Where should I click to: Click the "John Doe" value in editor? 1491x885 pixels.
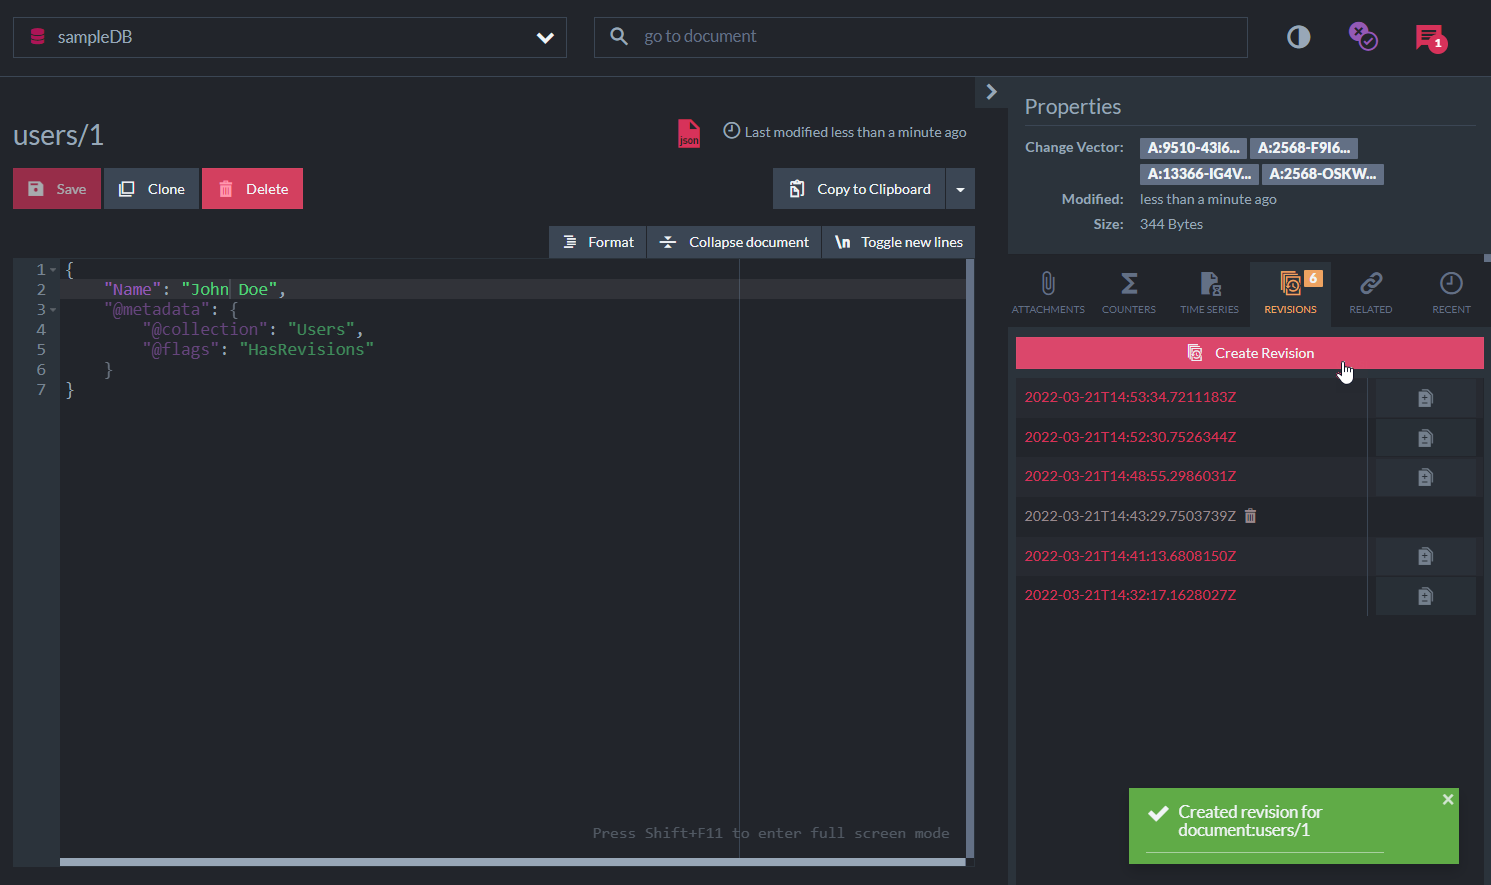[x=229, y=290]
